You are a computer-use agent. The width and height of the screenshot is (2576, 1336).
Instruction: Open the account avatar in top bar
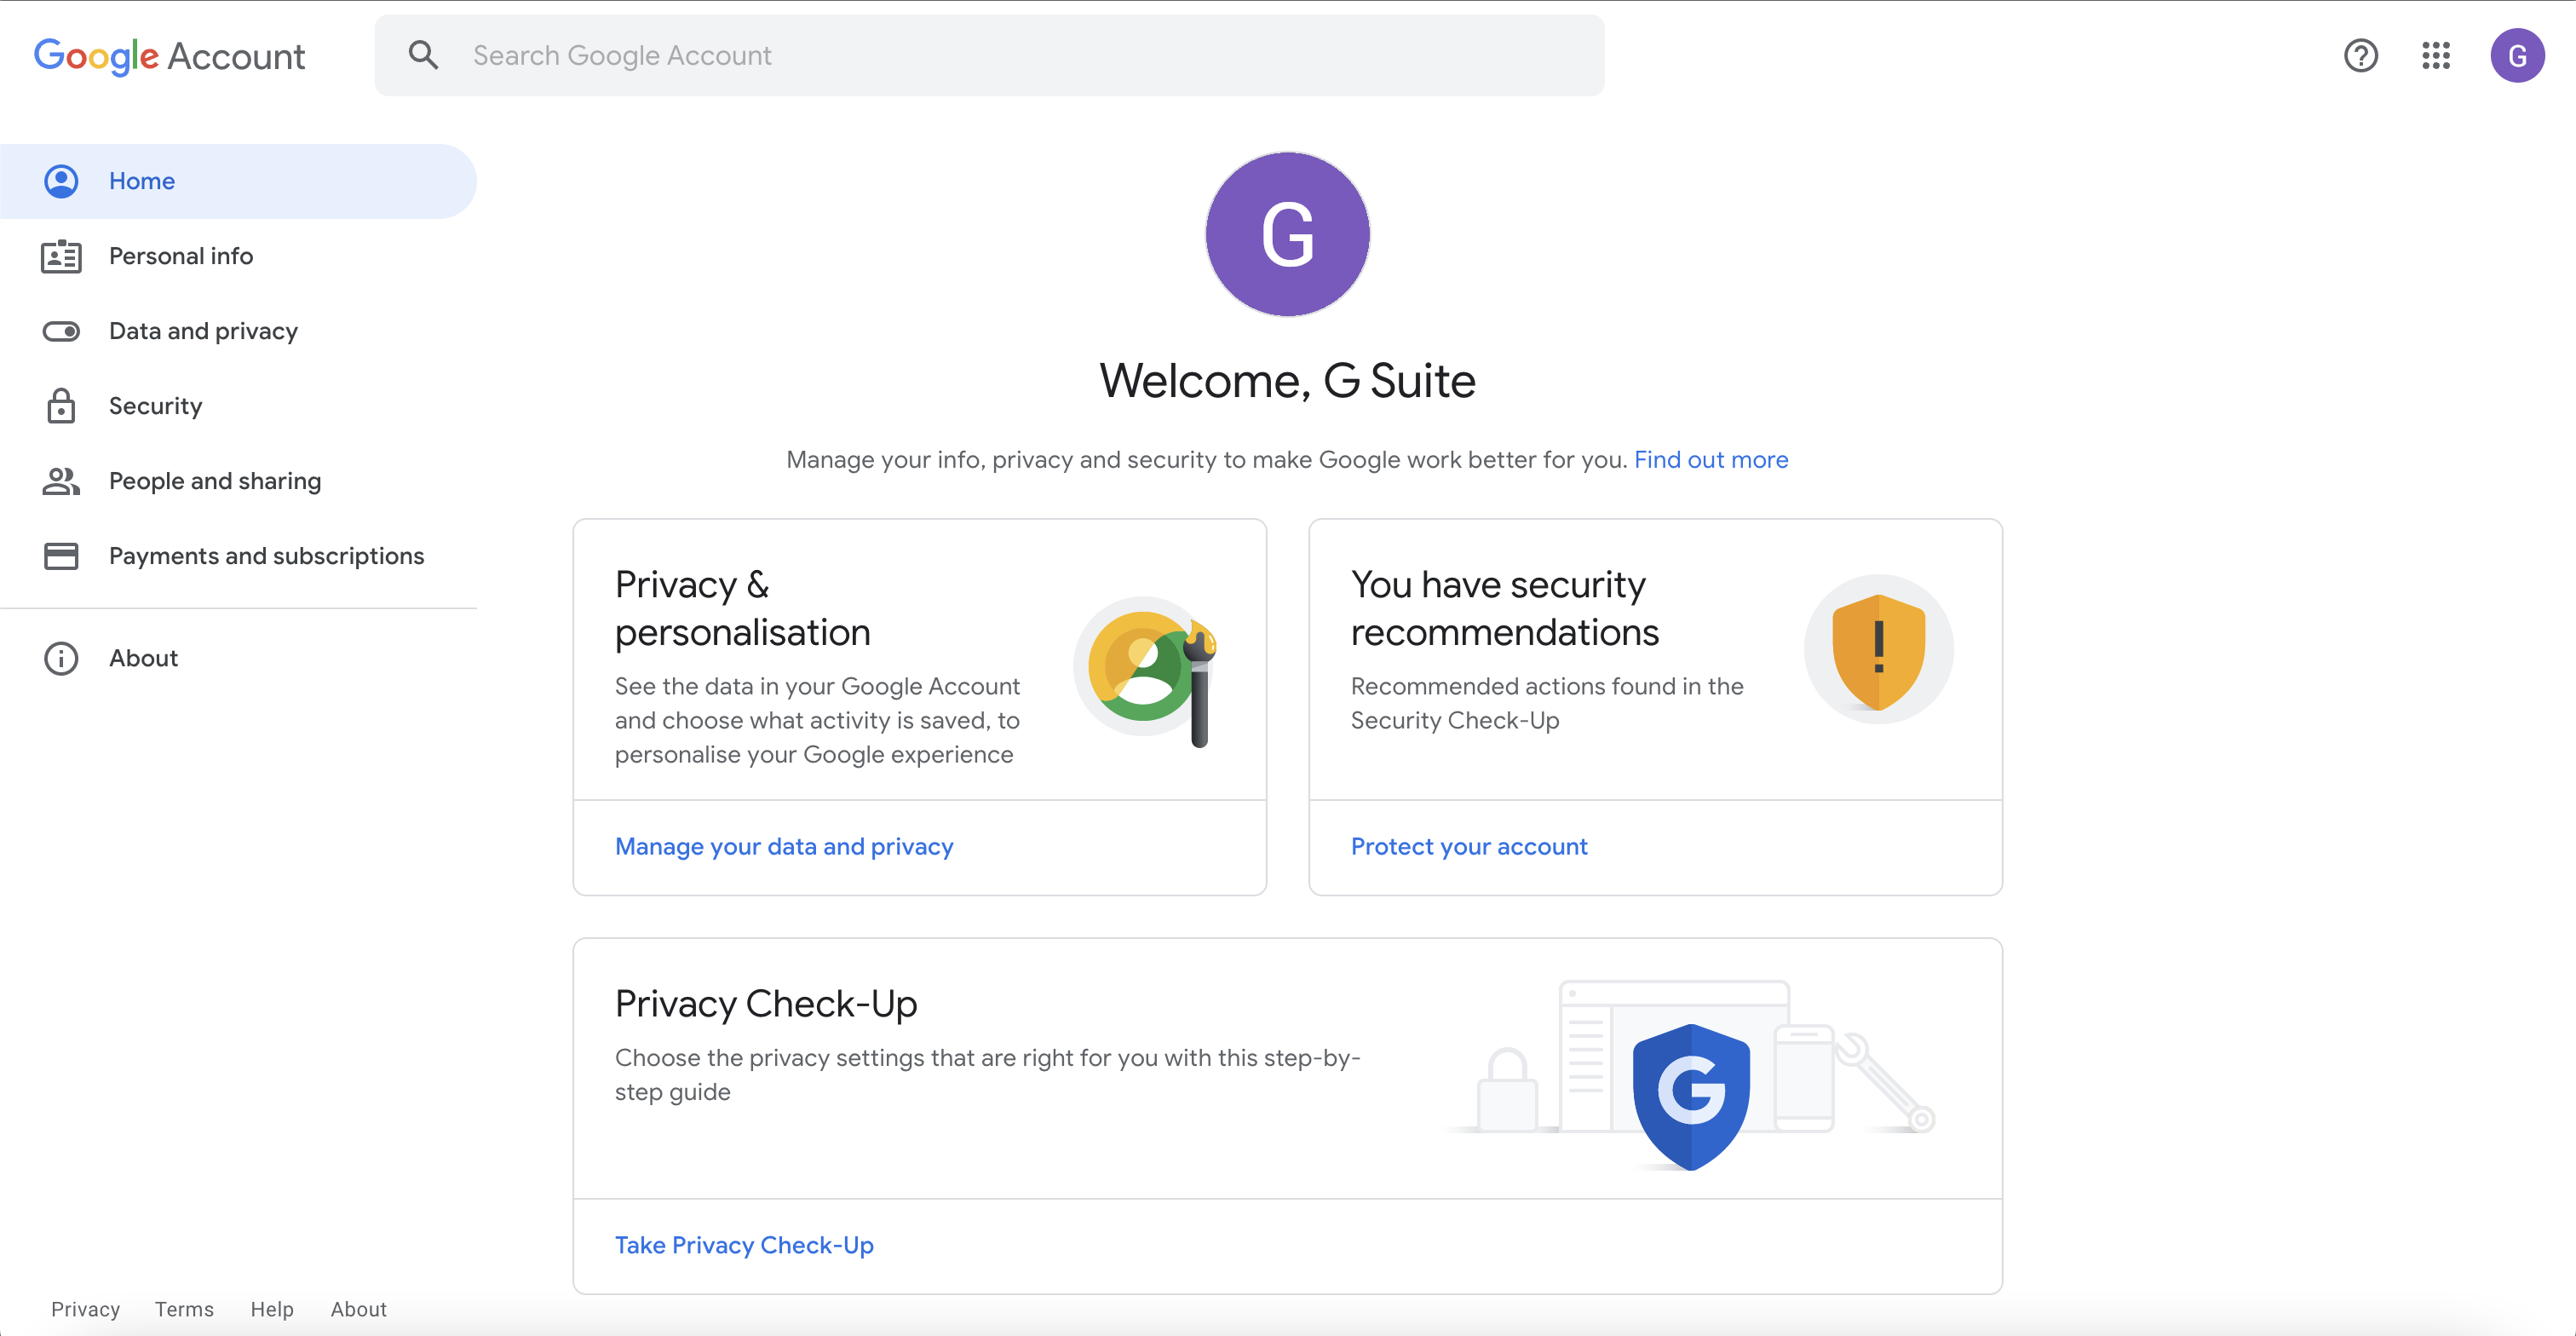tap(2516, 55)
